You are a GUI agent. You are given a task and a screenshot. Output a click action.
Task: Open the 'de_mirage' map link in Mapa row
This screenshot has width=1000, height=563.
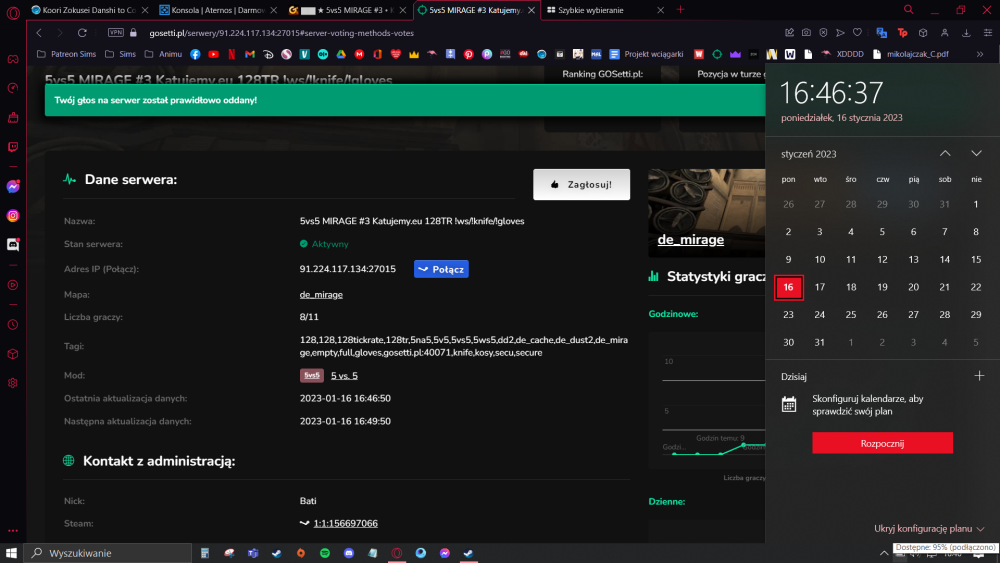[321, 295]
